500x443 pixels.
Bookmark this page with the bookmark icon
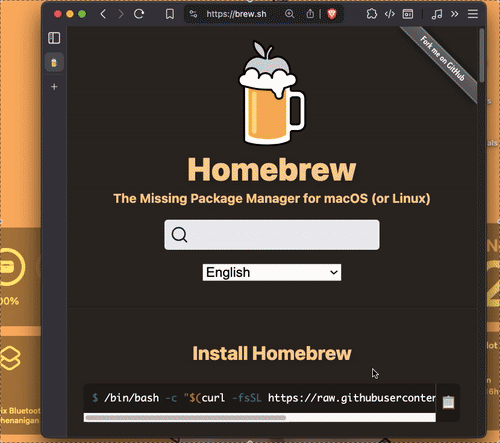tap(170, 14)
